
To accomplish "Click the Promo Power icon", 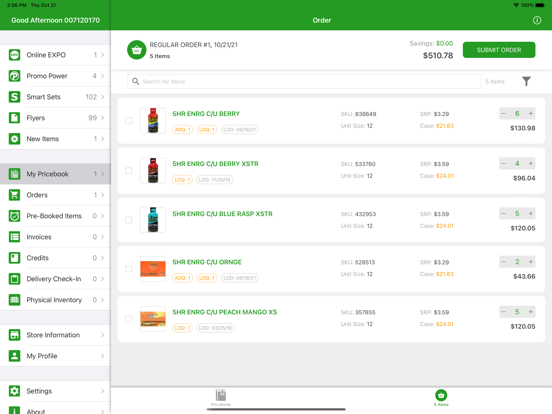I will pos(14,76).
